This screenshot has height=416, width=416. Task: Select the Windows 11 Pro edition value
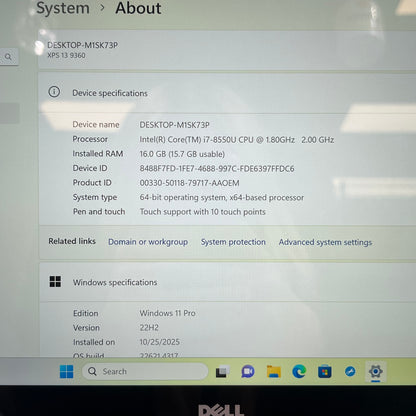pos(167,313)
